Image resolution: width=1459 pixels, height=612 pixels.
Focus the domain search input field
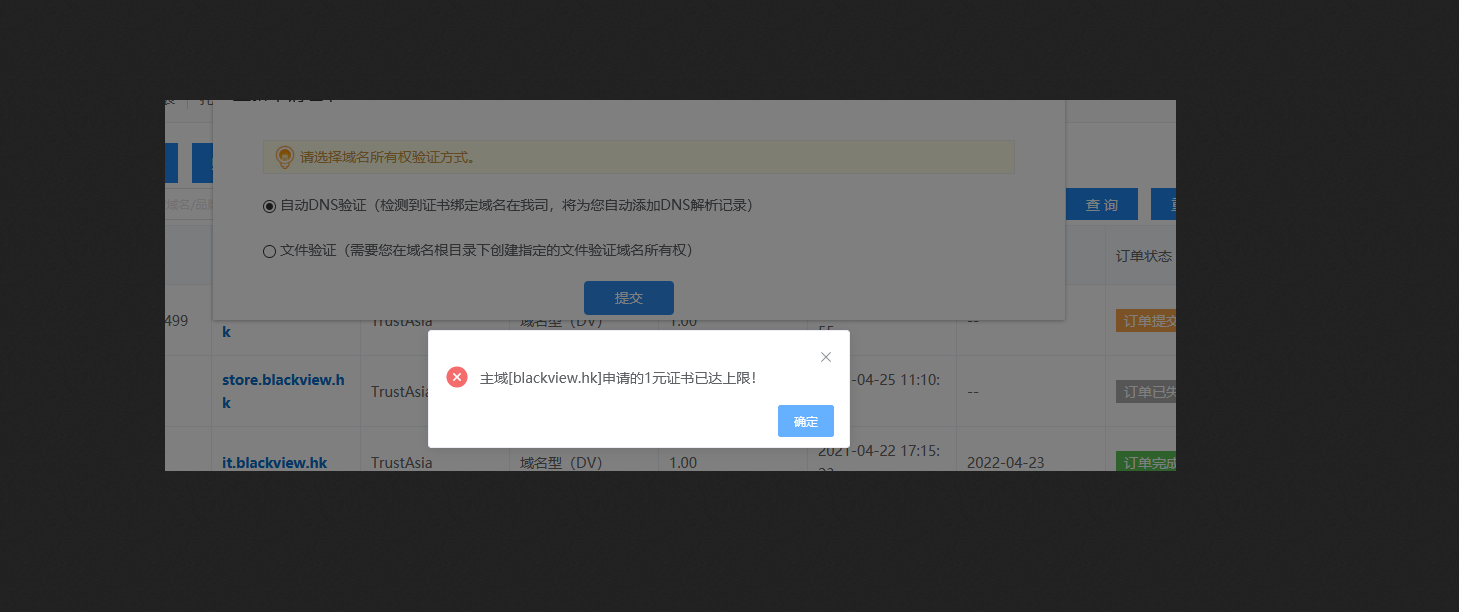[189, 204]
